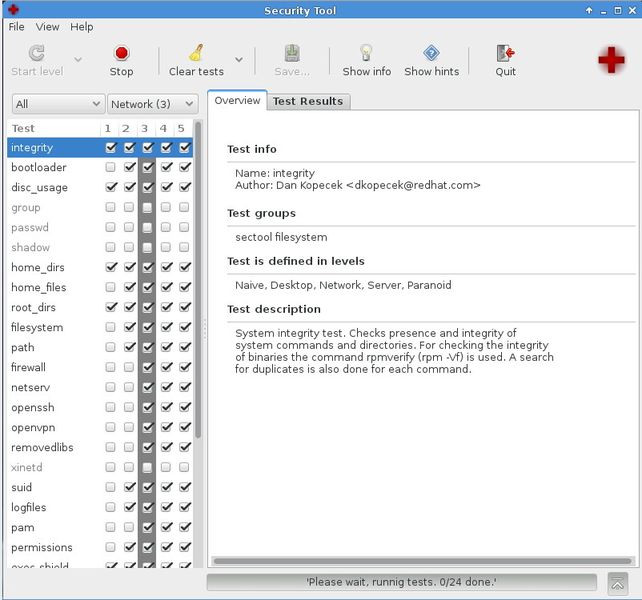Click the overview pane horizontal scrollbar

pos(422,561)
